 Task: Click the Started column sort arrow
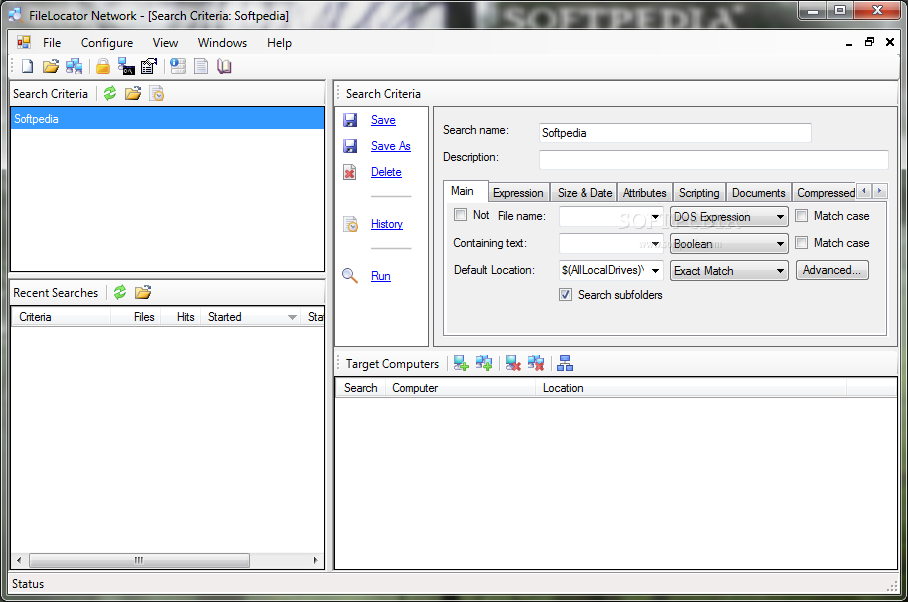pos(292,317)
